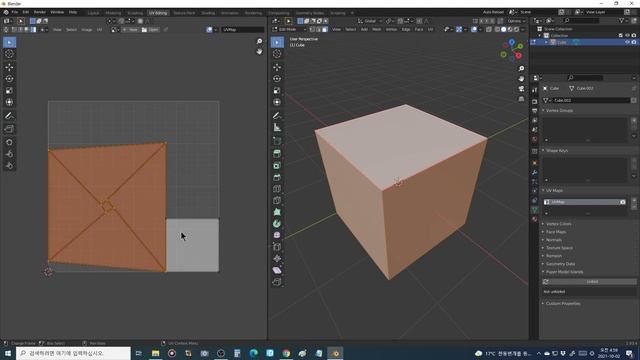Click the viewport camera view icon

point(521,89)
